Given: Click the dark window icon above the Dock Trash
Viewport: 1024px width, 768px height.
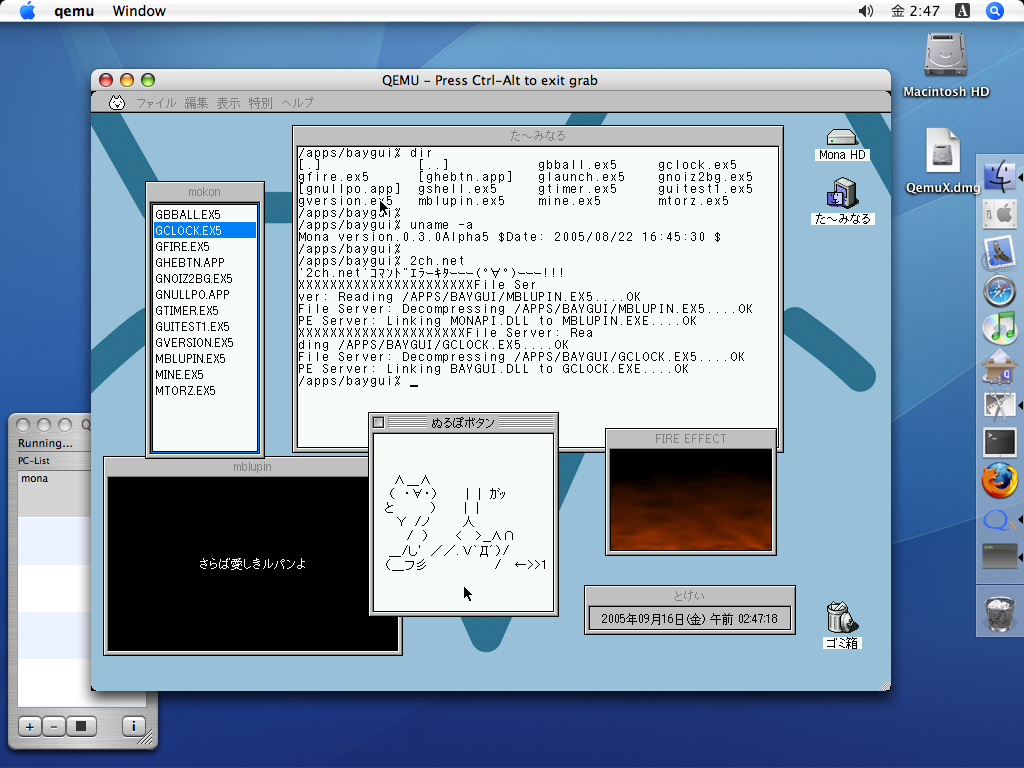Looking at the screenshot, I should [x=1000, y=557].
